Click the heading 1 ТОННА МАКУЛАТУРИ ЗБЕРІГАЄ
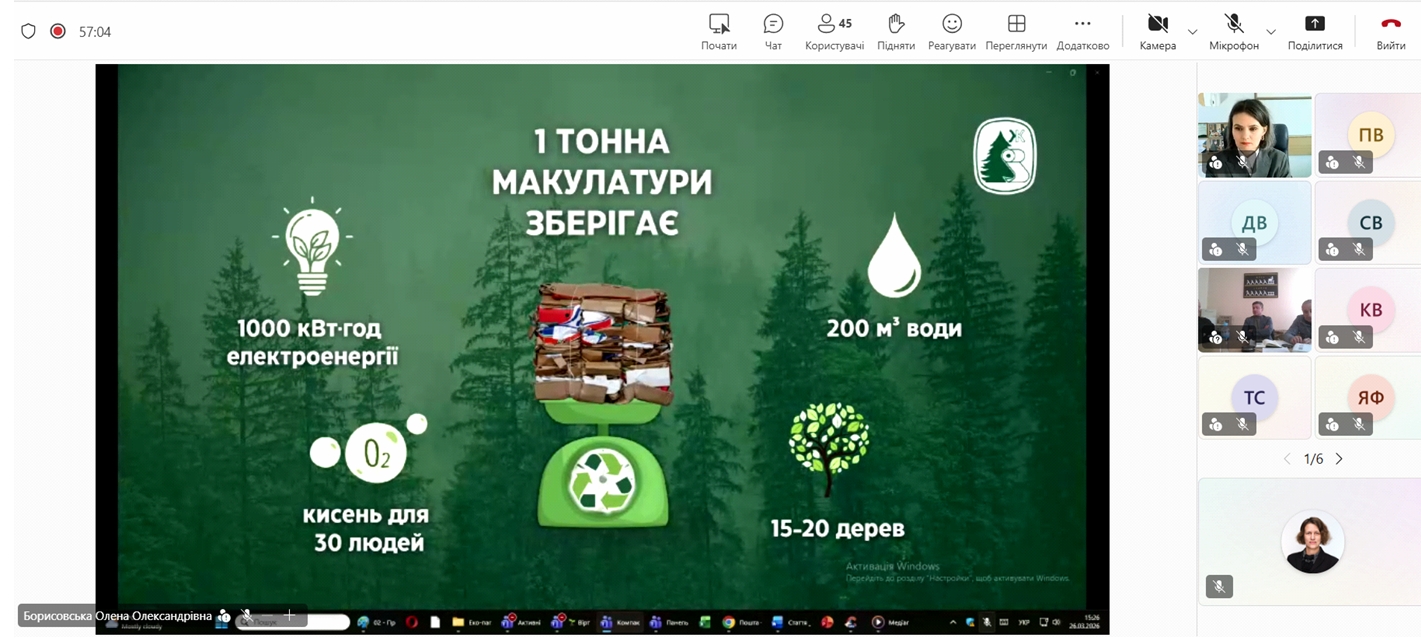 601,182
